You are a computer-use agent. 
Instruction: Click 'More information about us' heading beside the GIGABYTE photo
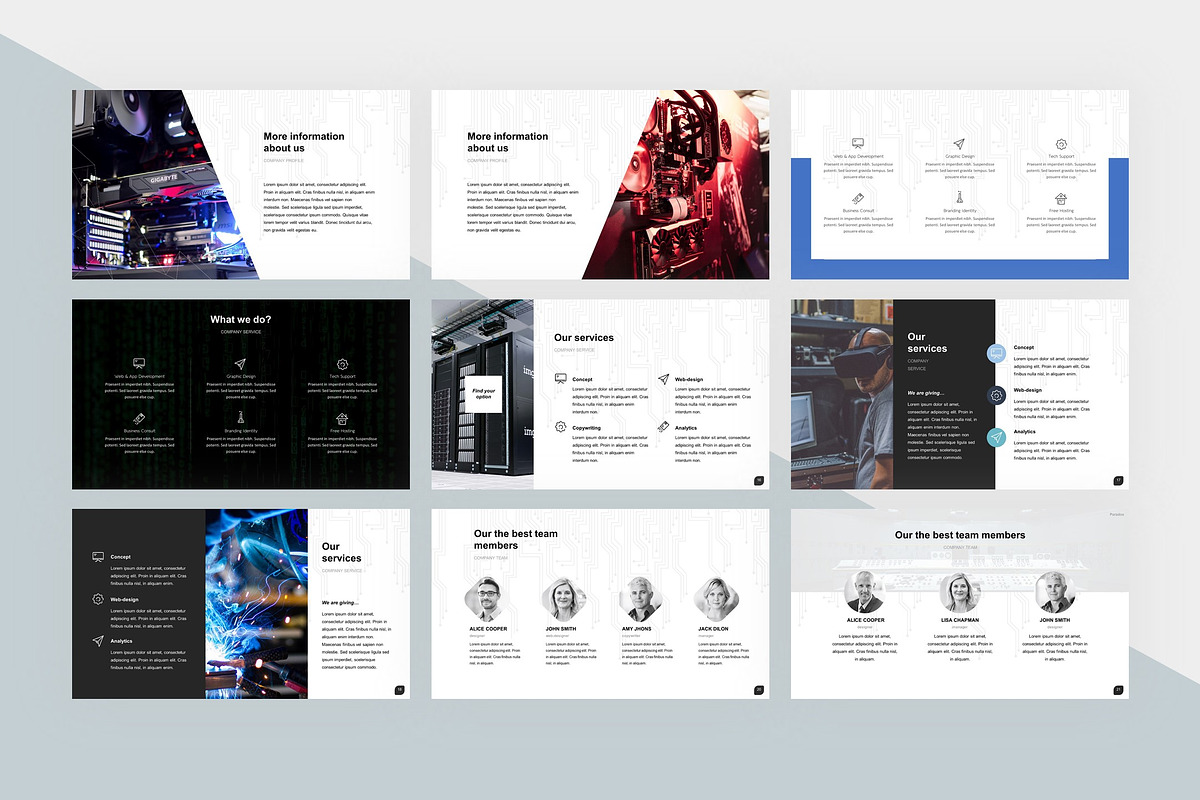pyautogui.click(x=304, y=142)
